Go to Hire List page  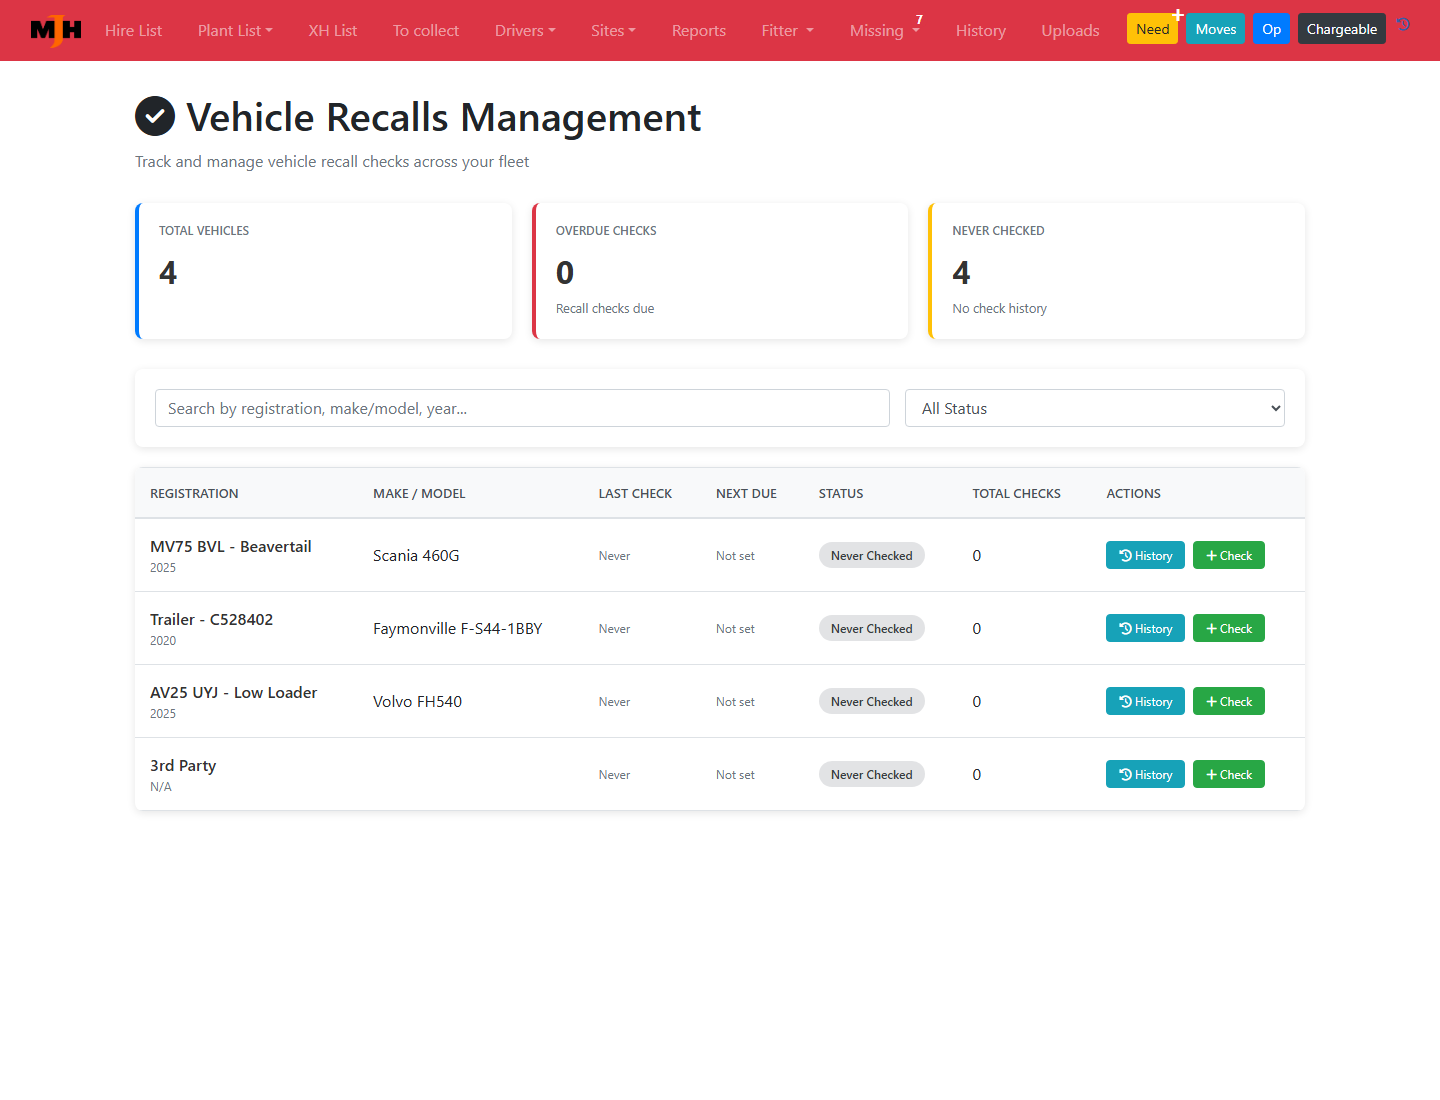(133, 31)
